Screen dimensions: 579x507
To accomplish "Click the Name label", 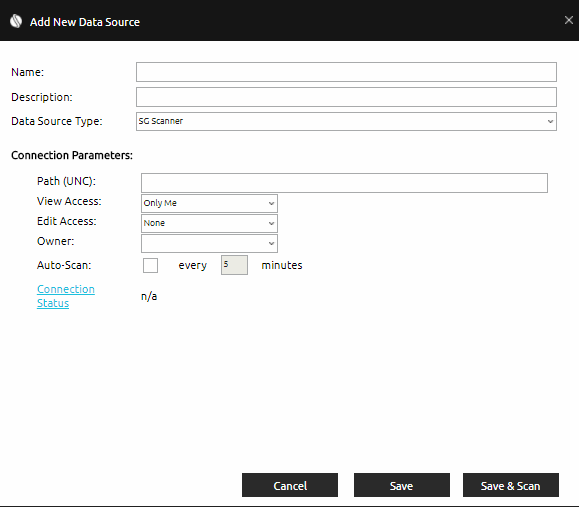I will pos(27,72).
